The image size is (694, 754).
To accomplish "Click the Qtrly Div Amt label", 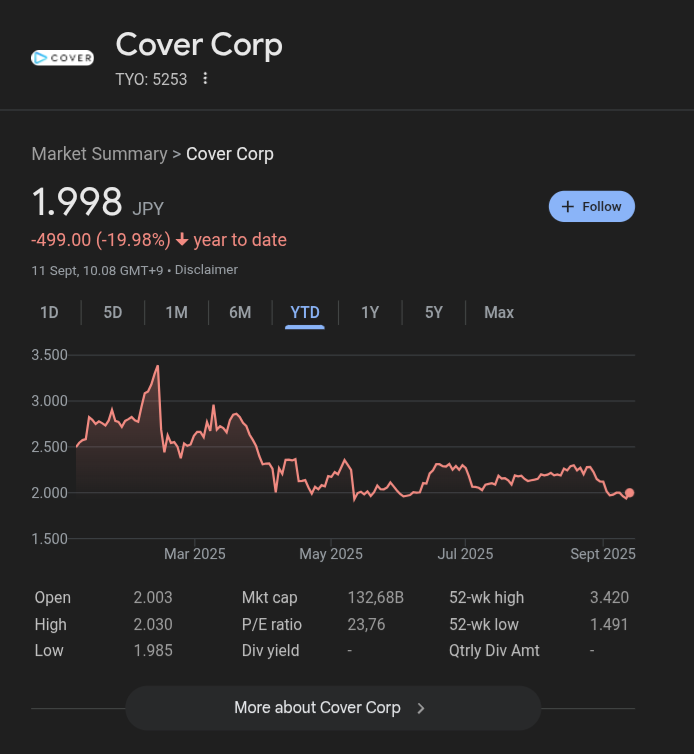I will point(494,651).
